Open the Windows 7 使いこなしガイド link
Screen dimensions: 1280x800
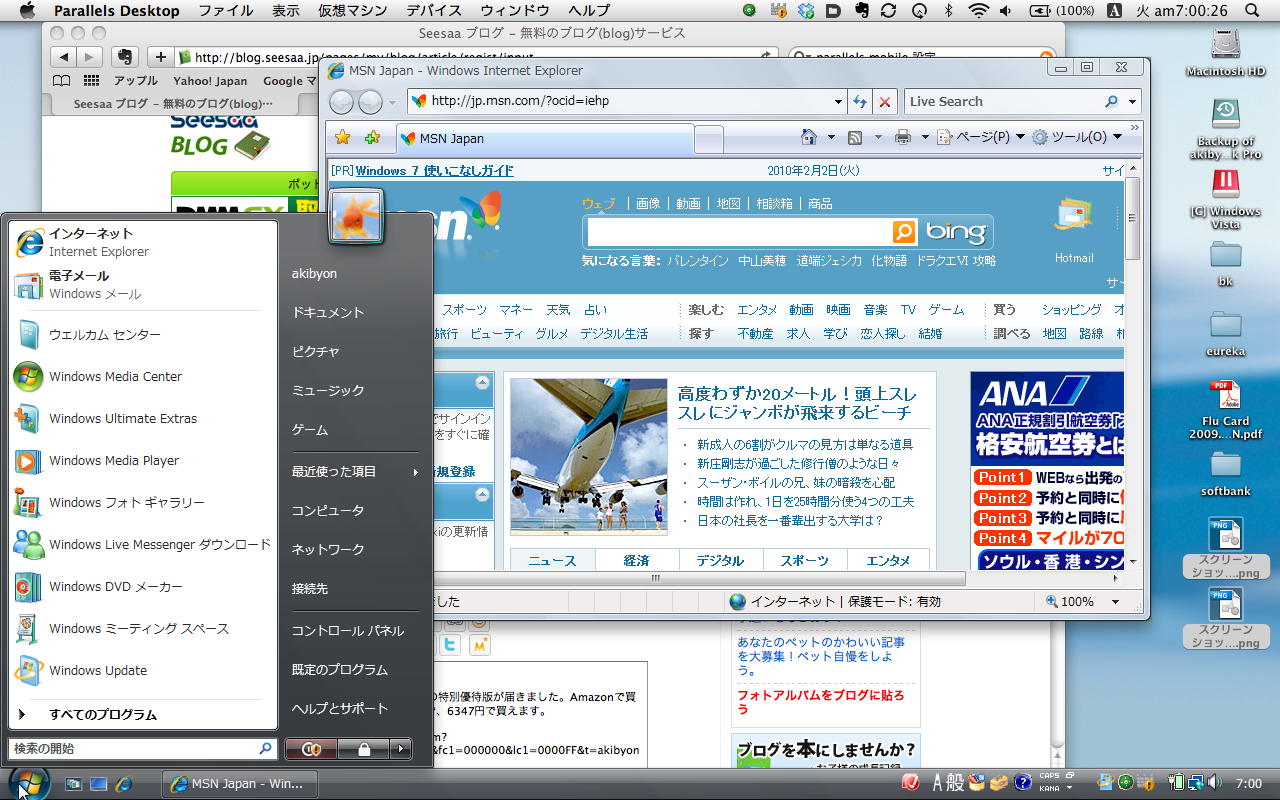coord(435,171)
